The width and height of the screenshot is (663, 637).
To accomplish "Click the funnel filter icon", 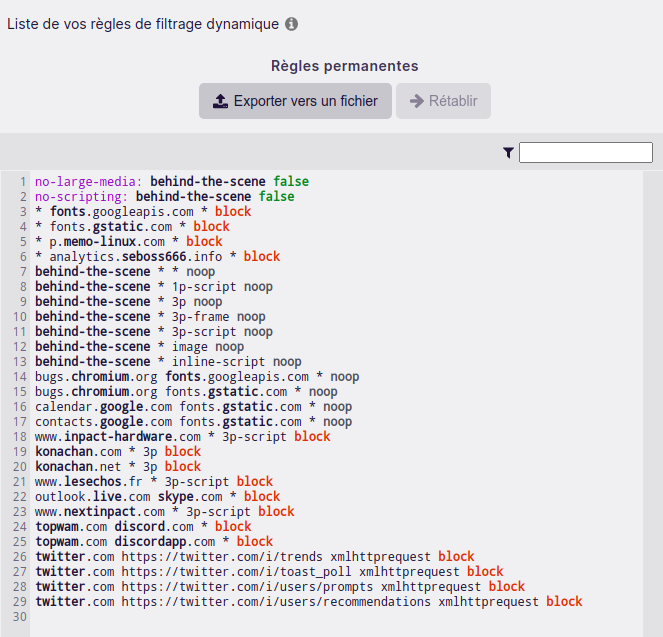I will 508,153.
